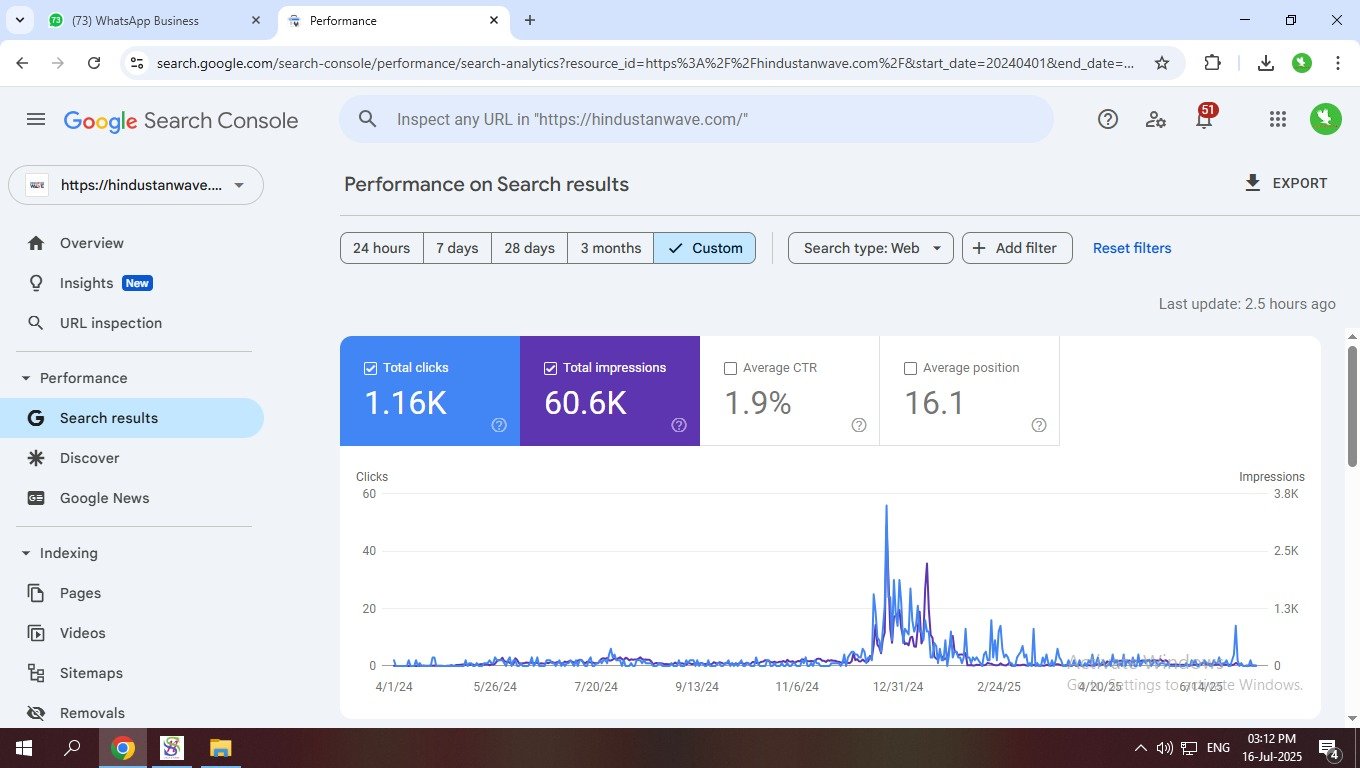This screenshot has width=1360, height=768.
Task: Open the Google apps grid icon
Action: (1277, 120)
